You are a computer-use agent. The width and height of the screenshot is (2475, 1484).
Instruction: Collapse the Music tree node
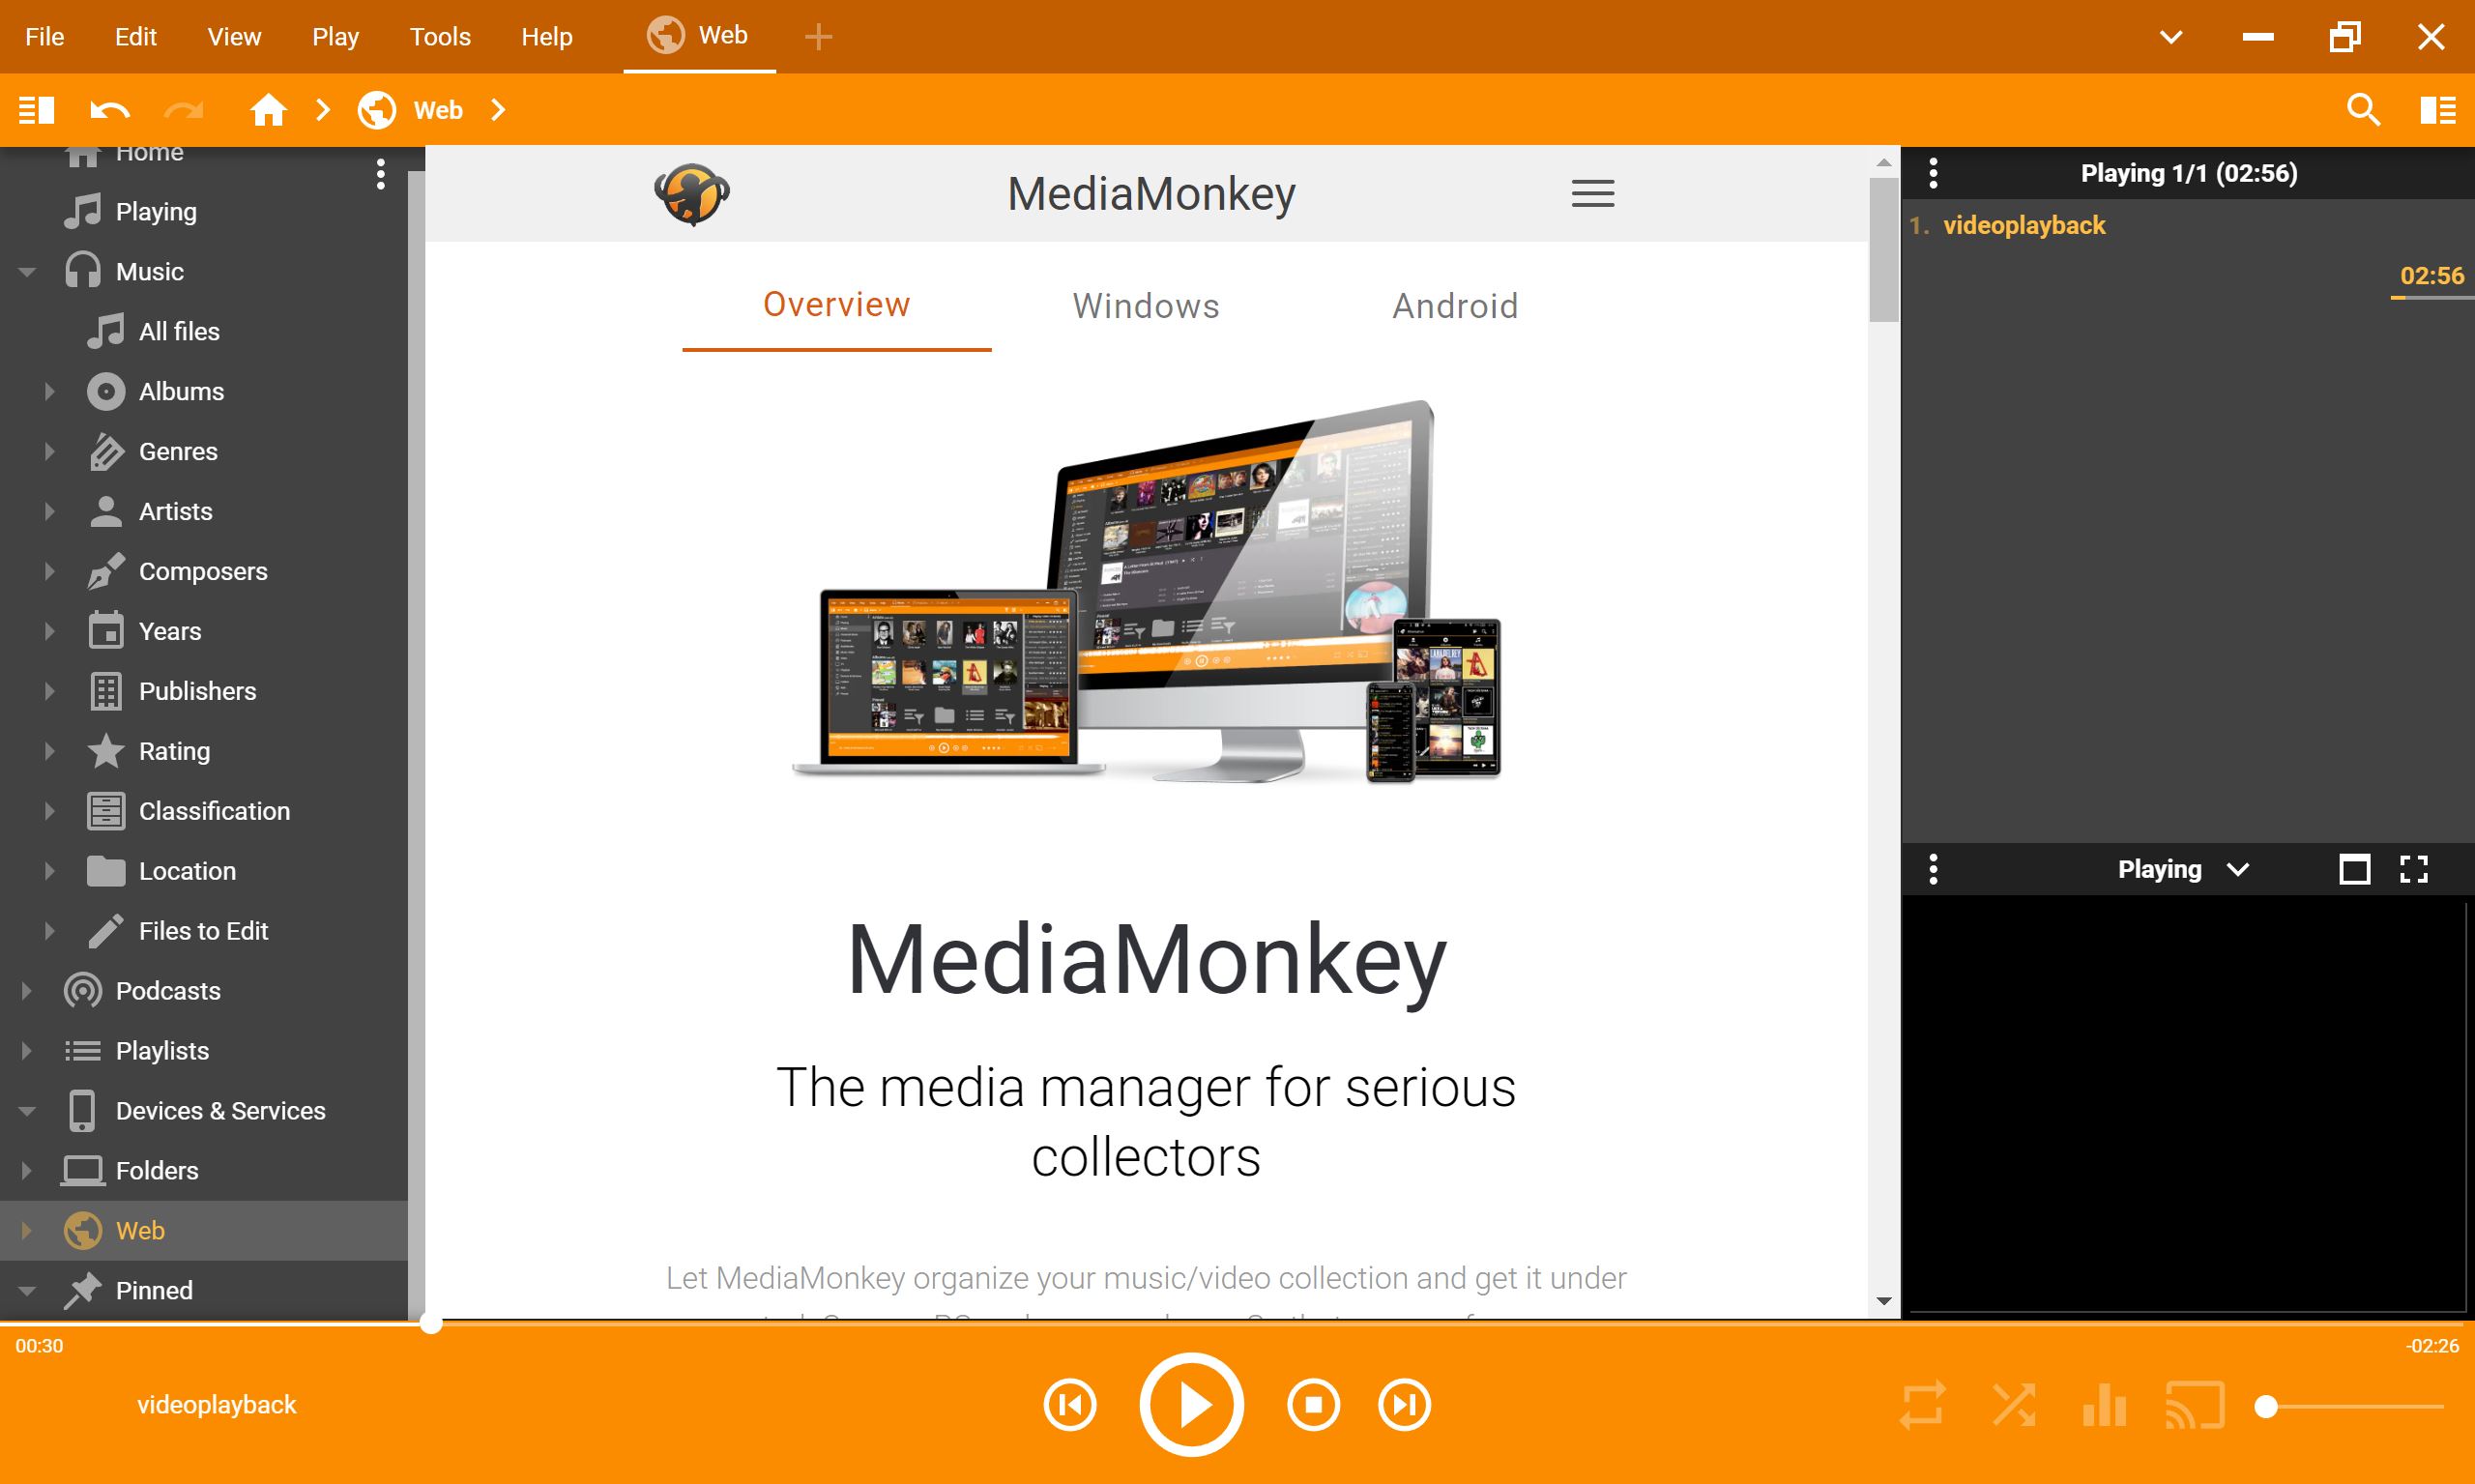(27, 271)
